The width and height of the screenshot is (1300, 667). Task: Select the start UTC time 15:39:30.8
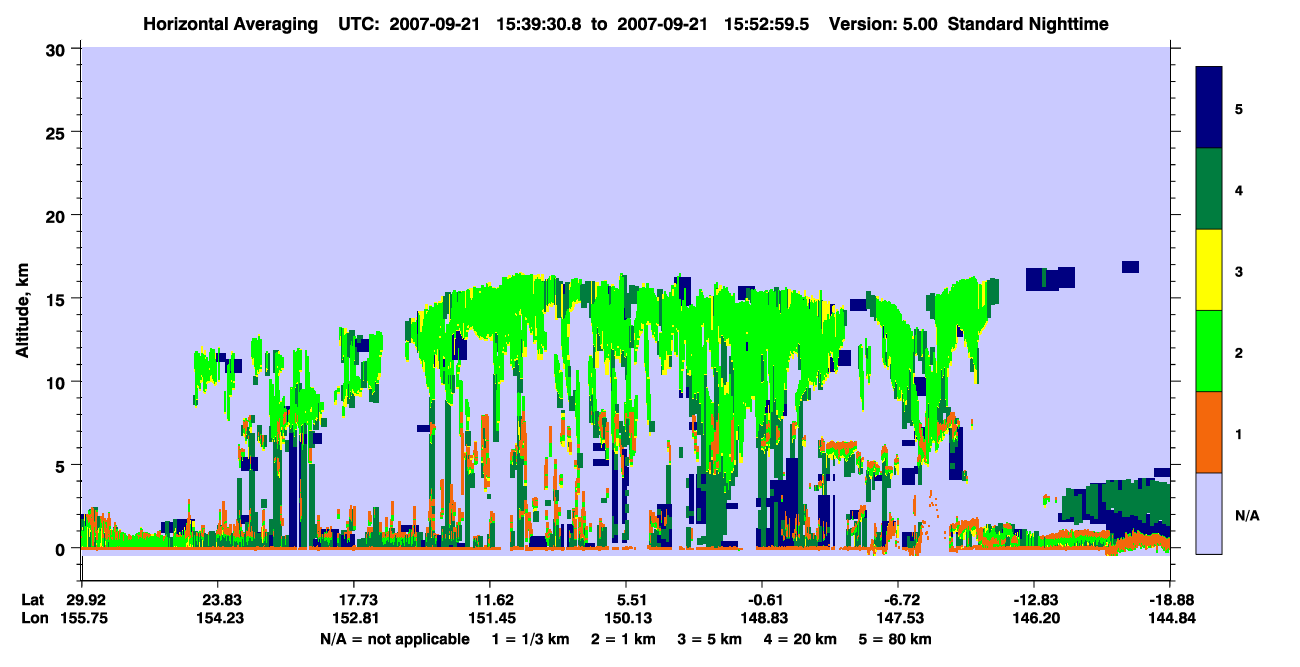547,23
